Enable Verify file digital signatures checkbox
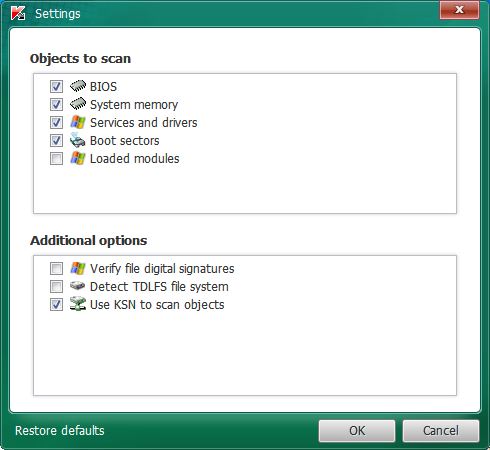Image resolution: width=490 pixels, height=450 pixels. point(56,269)
